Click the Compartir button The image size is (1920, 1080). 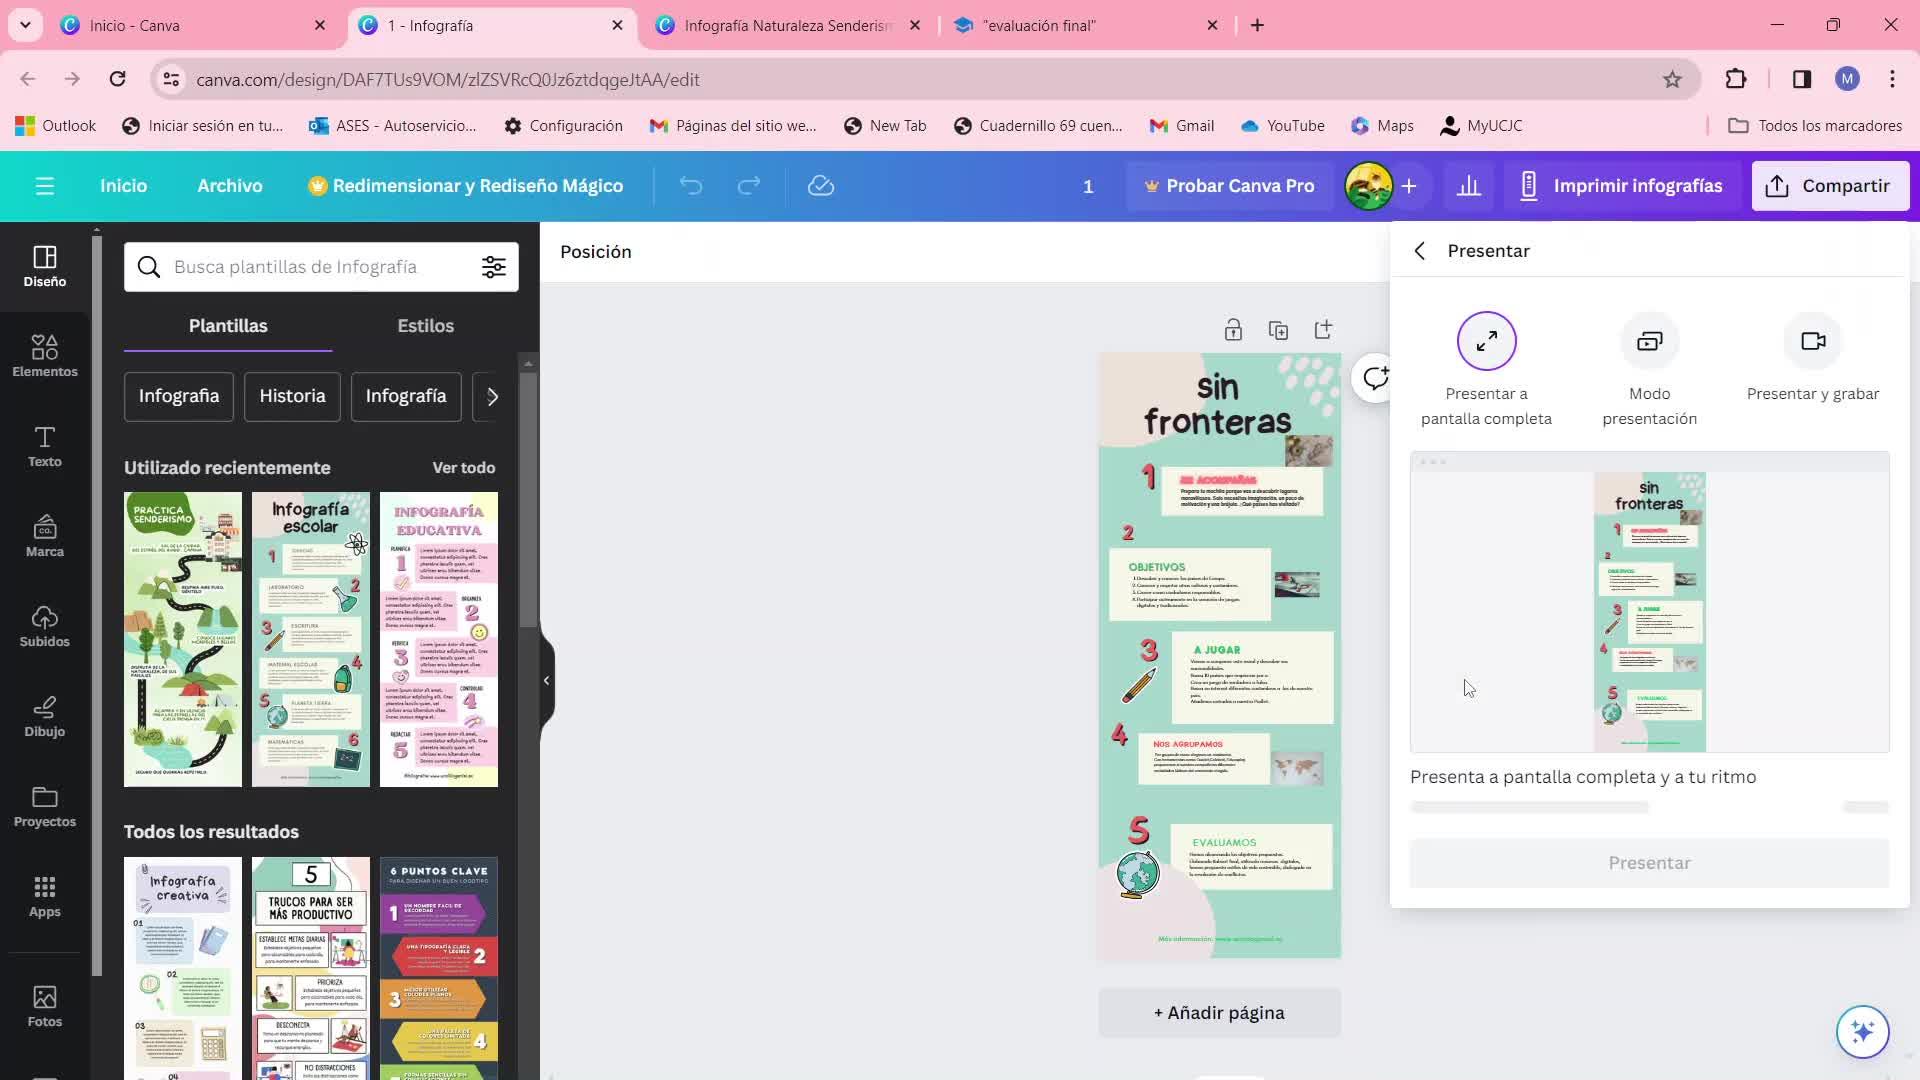click(x=1829, y=186)
